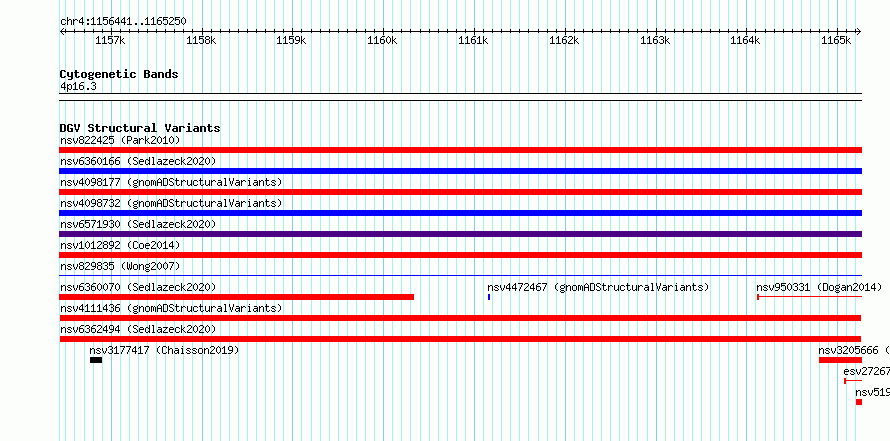Click the 1164k ruler tick label
Image resolution: width=890 pixels, height=441 pixels.
click(x=745, y=41)
